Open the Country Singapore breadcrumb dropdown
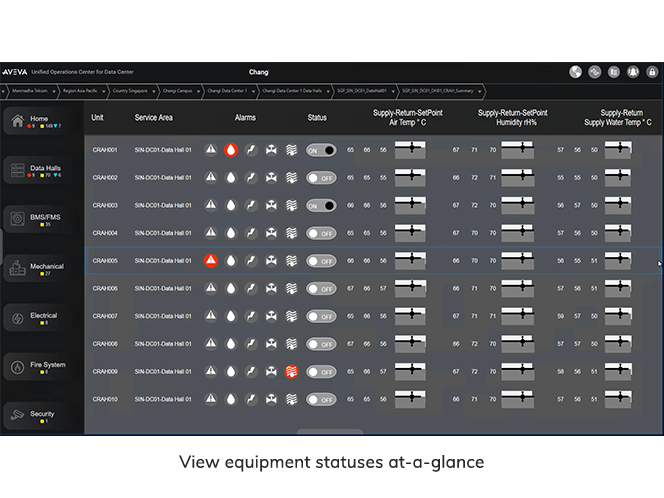This screenshot has height=498, width=664. [x=130, y=90]
